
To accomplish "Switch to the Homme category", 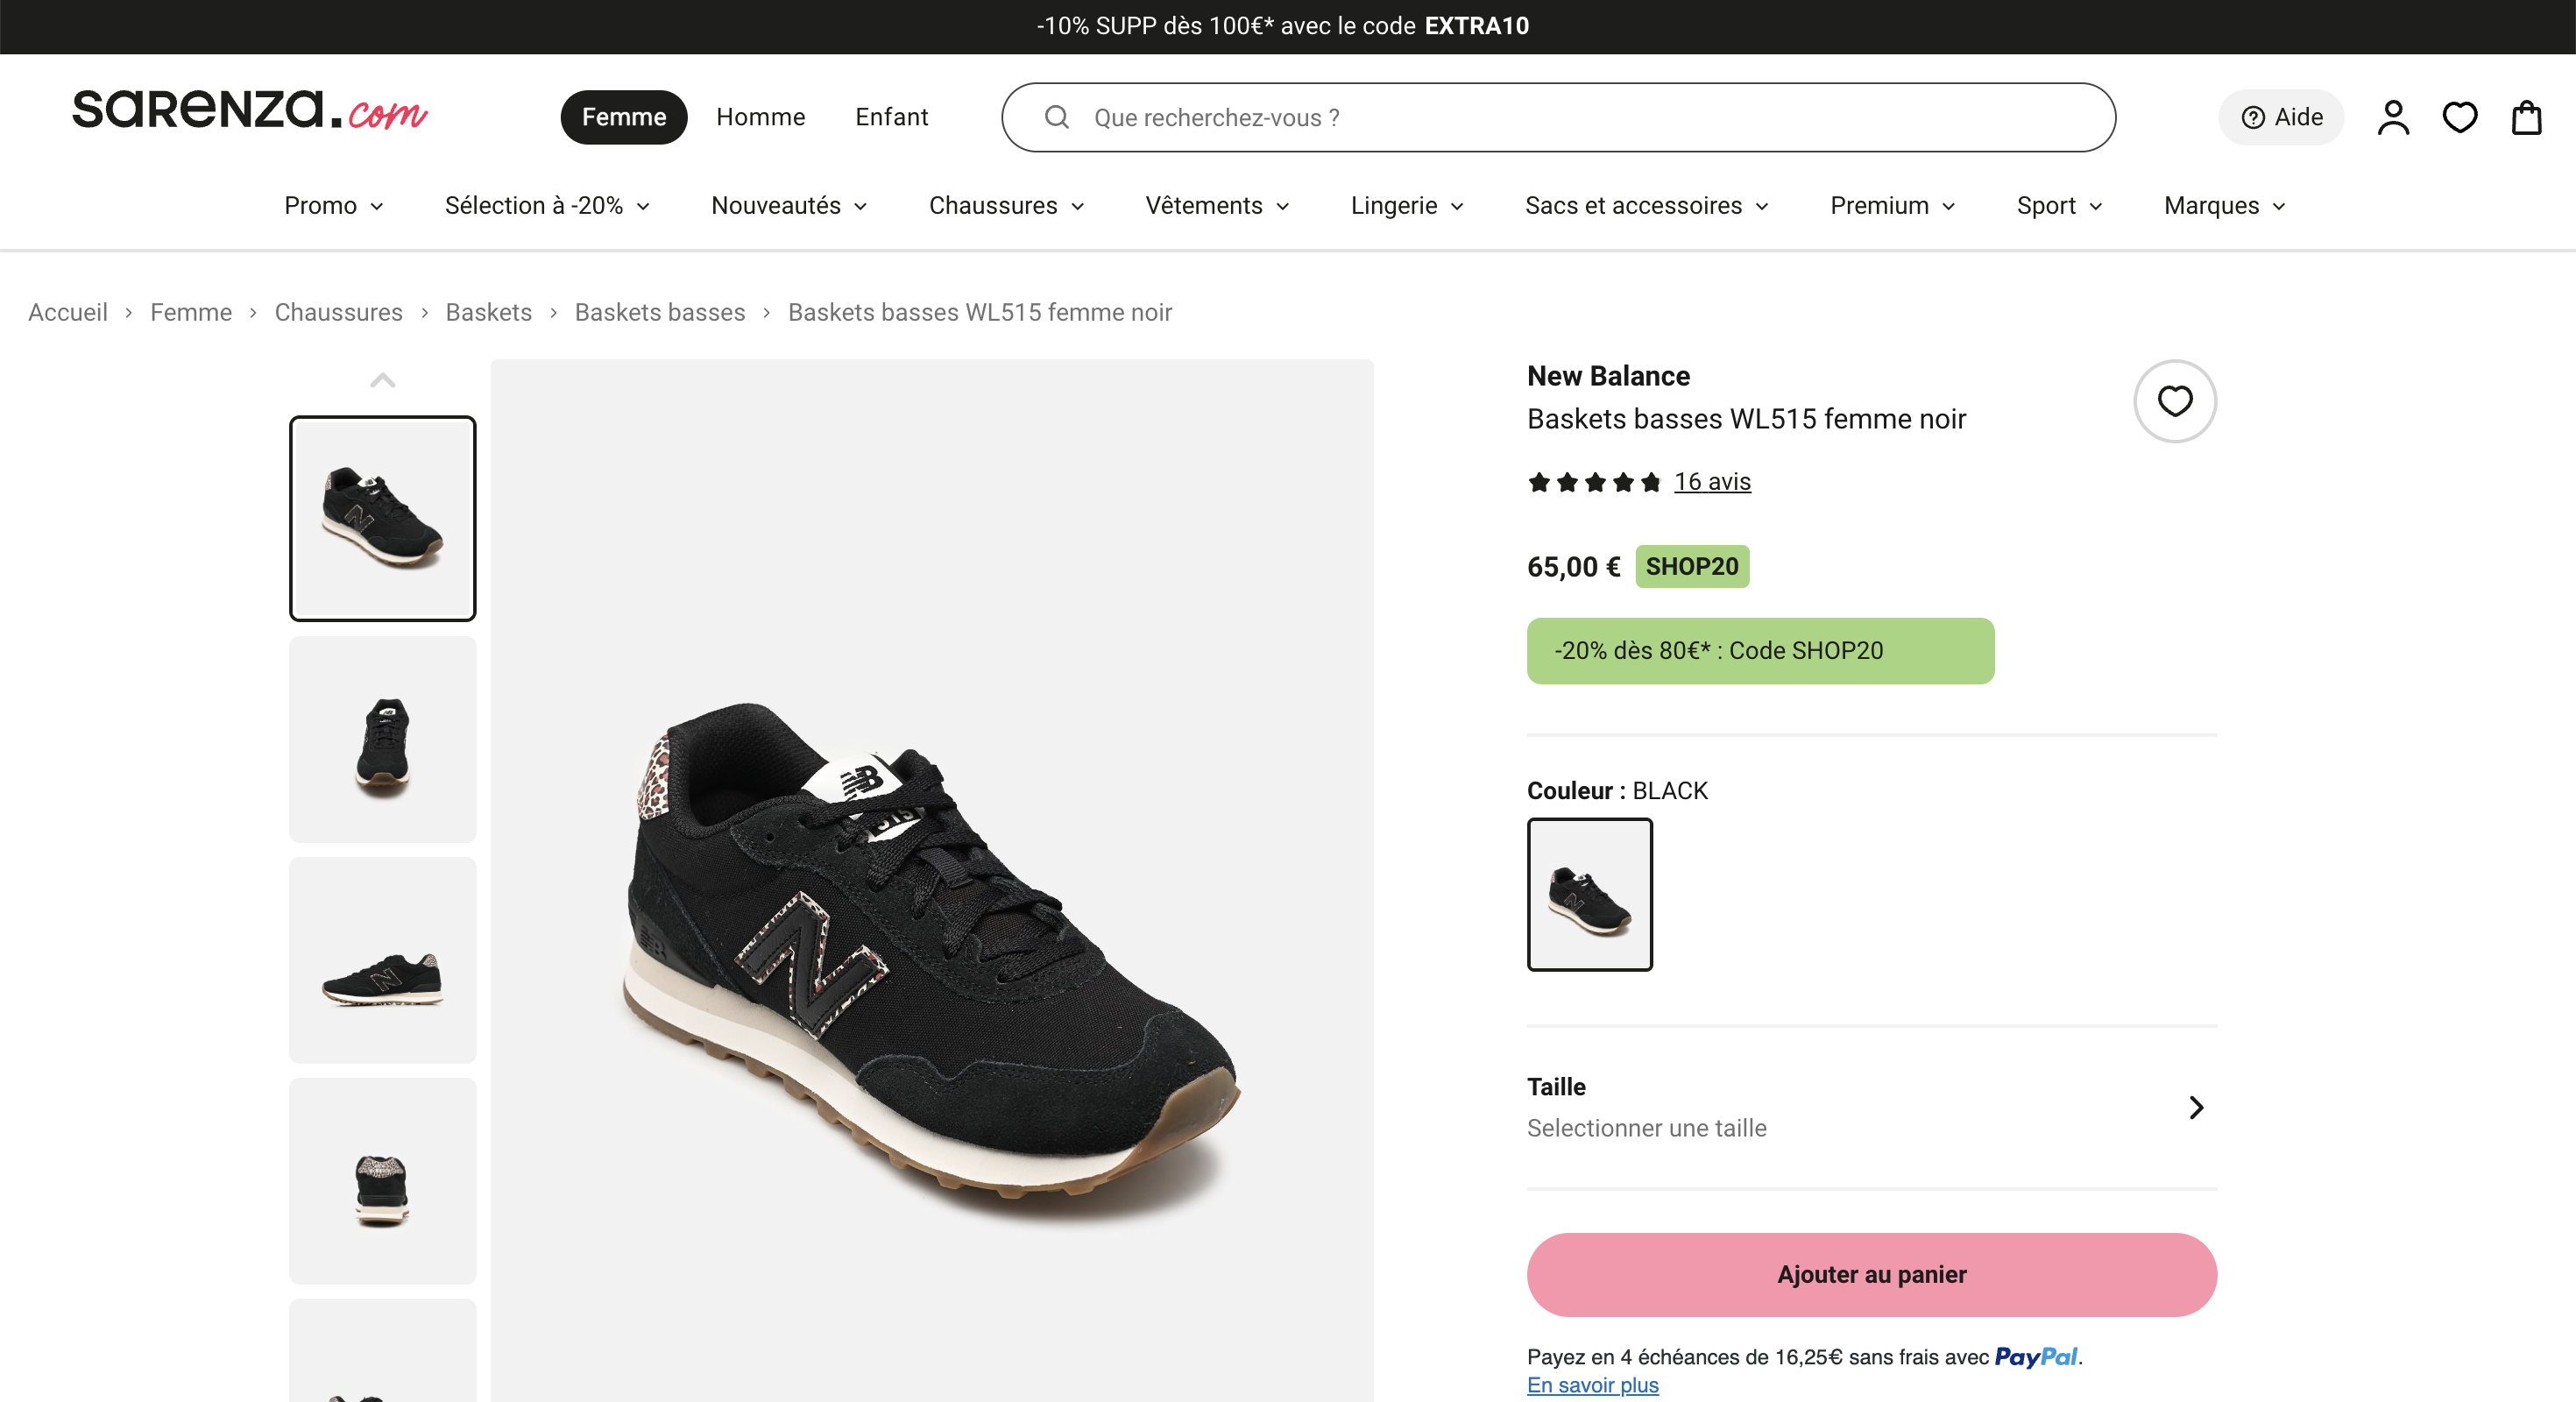I will click(760, 117).
